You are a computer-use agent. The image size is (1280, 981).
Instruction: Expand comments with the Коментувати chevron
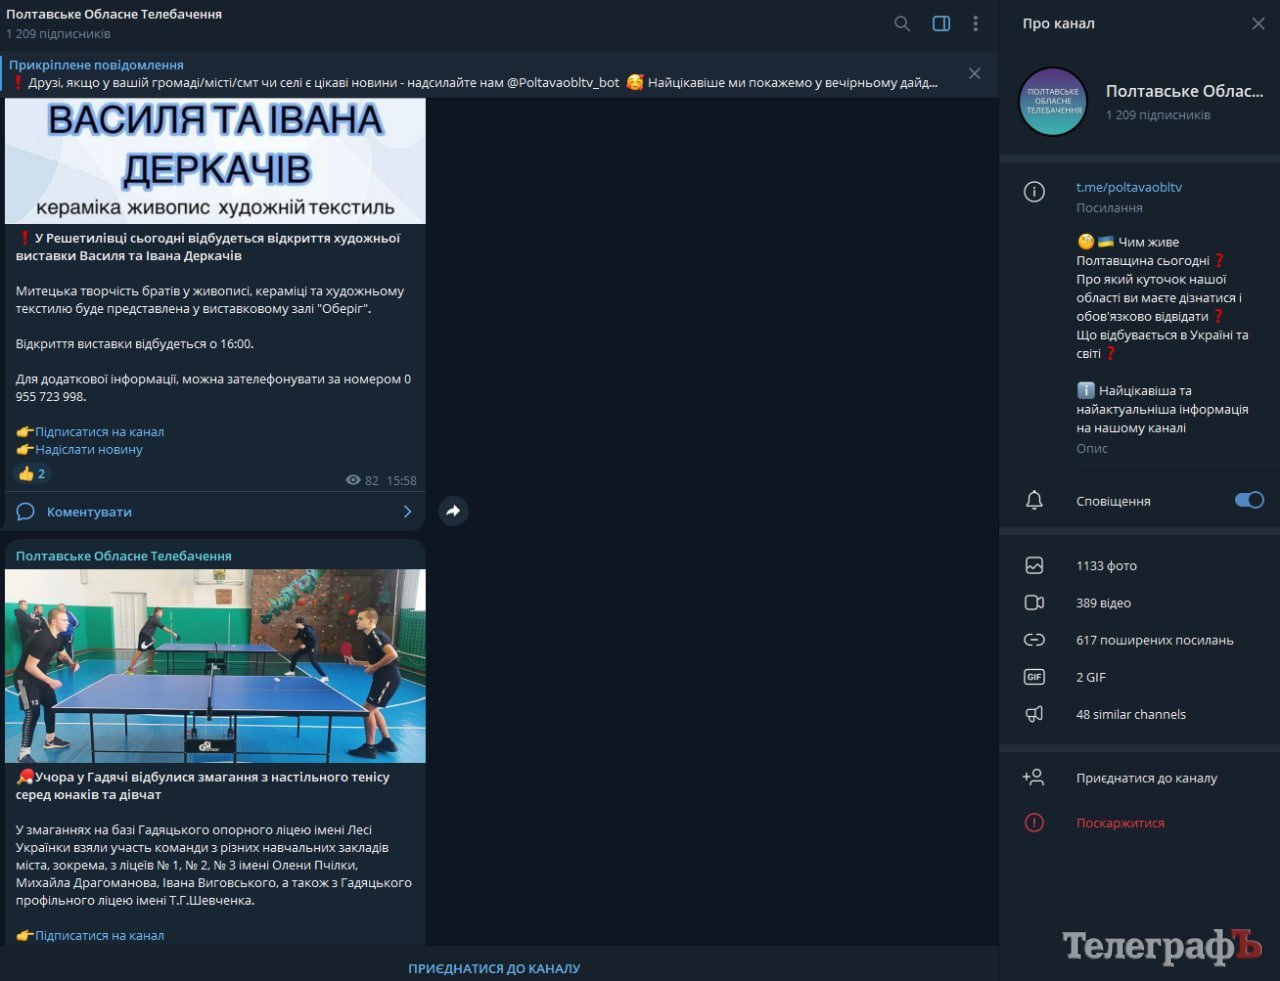point(407,512)
